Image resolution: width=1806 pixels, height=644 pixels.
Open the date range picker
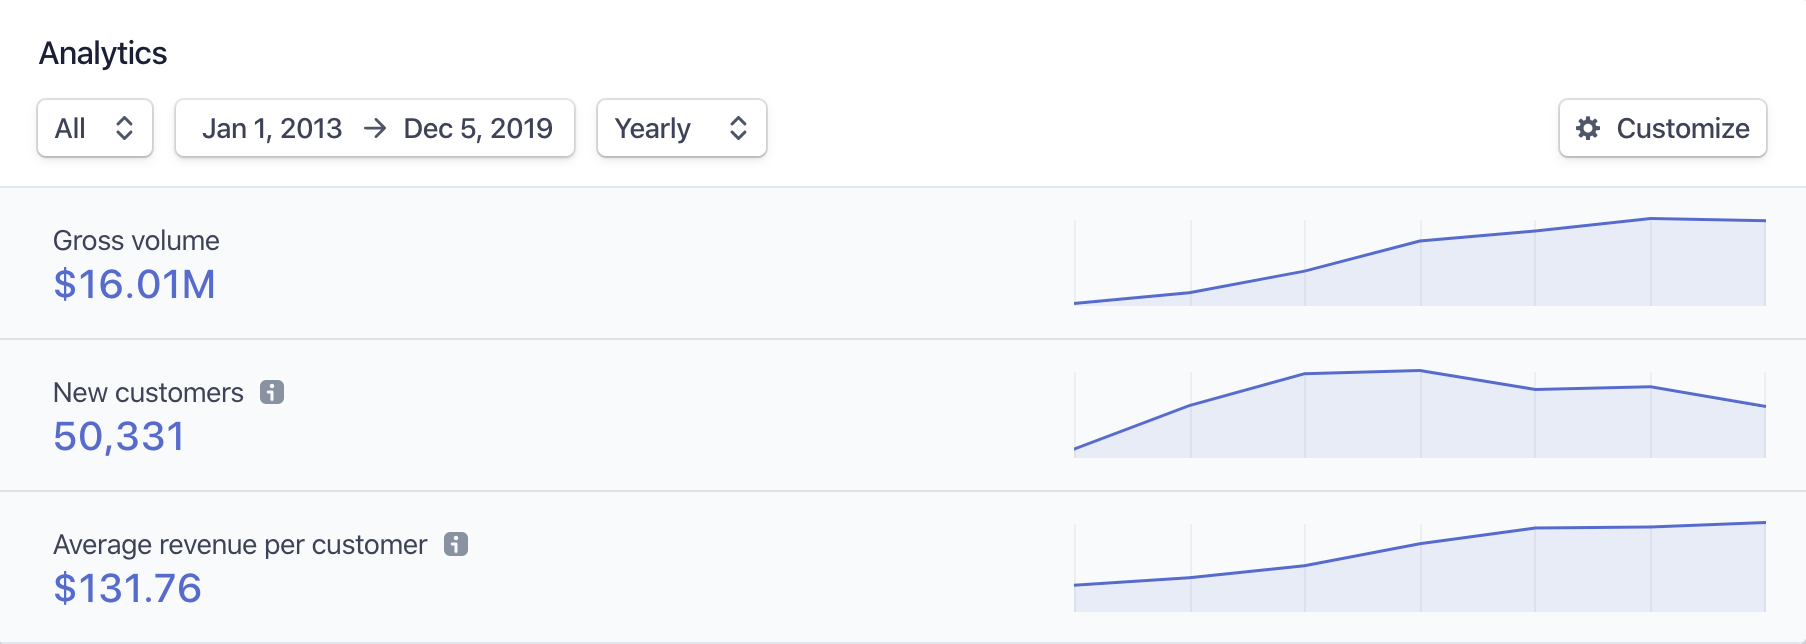point(375,128)
